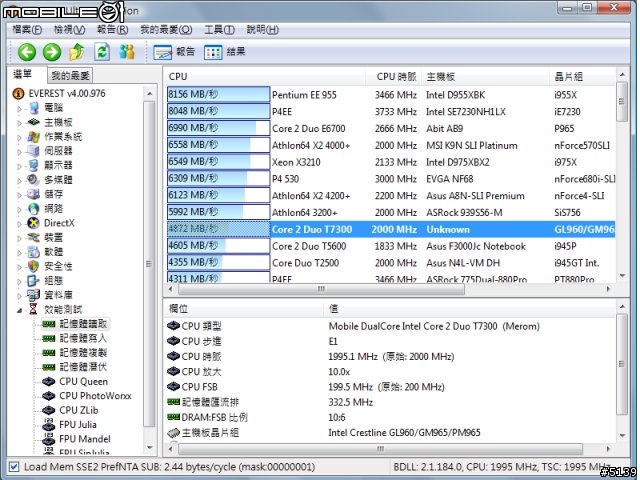Click the 記憶體寫入 memory icon
The image size is (640, 480).
coord(49,338)
